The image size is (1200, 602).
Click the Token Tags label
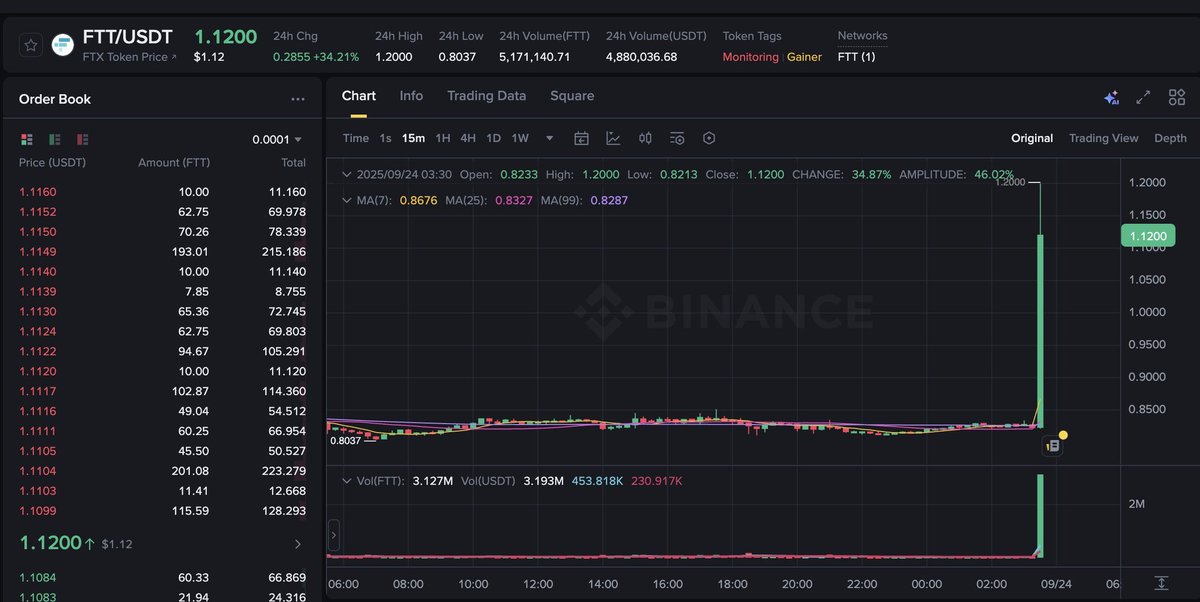752,36
